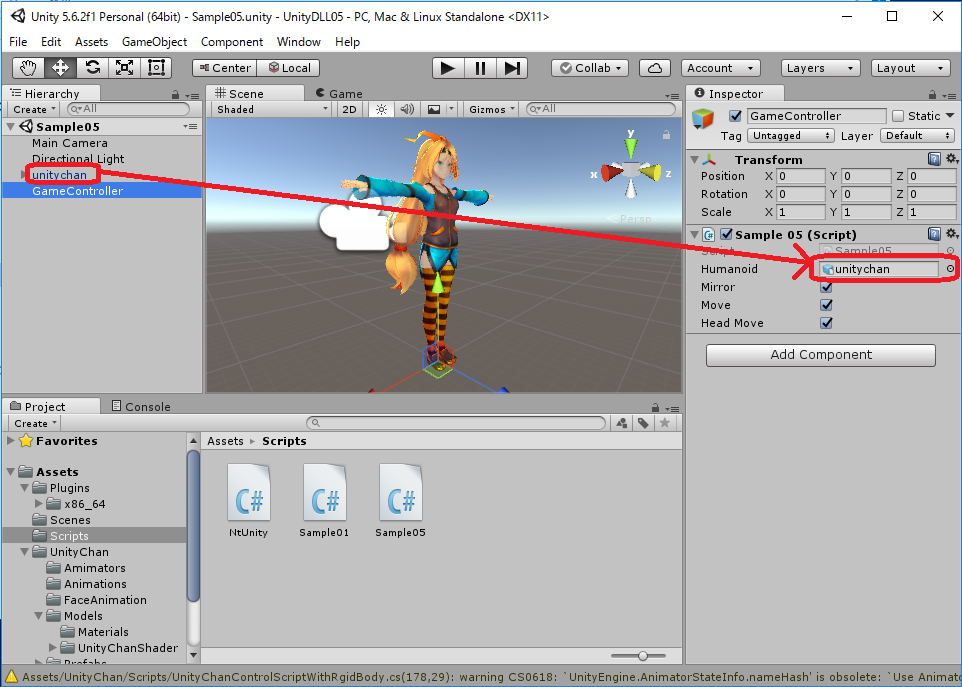Adjust the project icon size slider
Screen dimensions: 962x687
pos(643,656)
